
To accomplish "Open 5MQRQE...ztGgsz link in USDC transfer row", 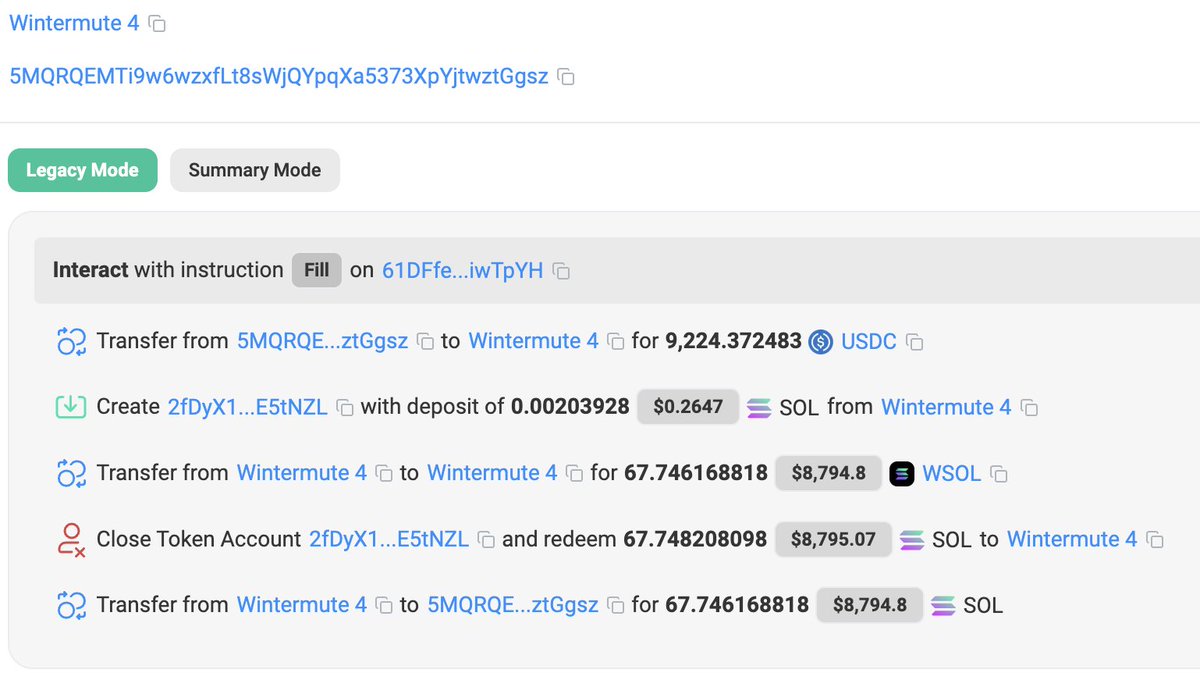I will (322, 341).
